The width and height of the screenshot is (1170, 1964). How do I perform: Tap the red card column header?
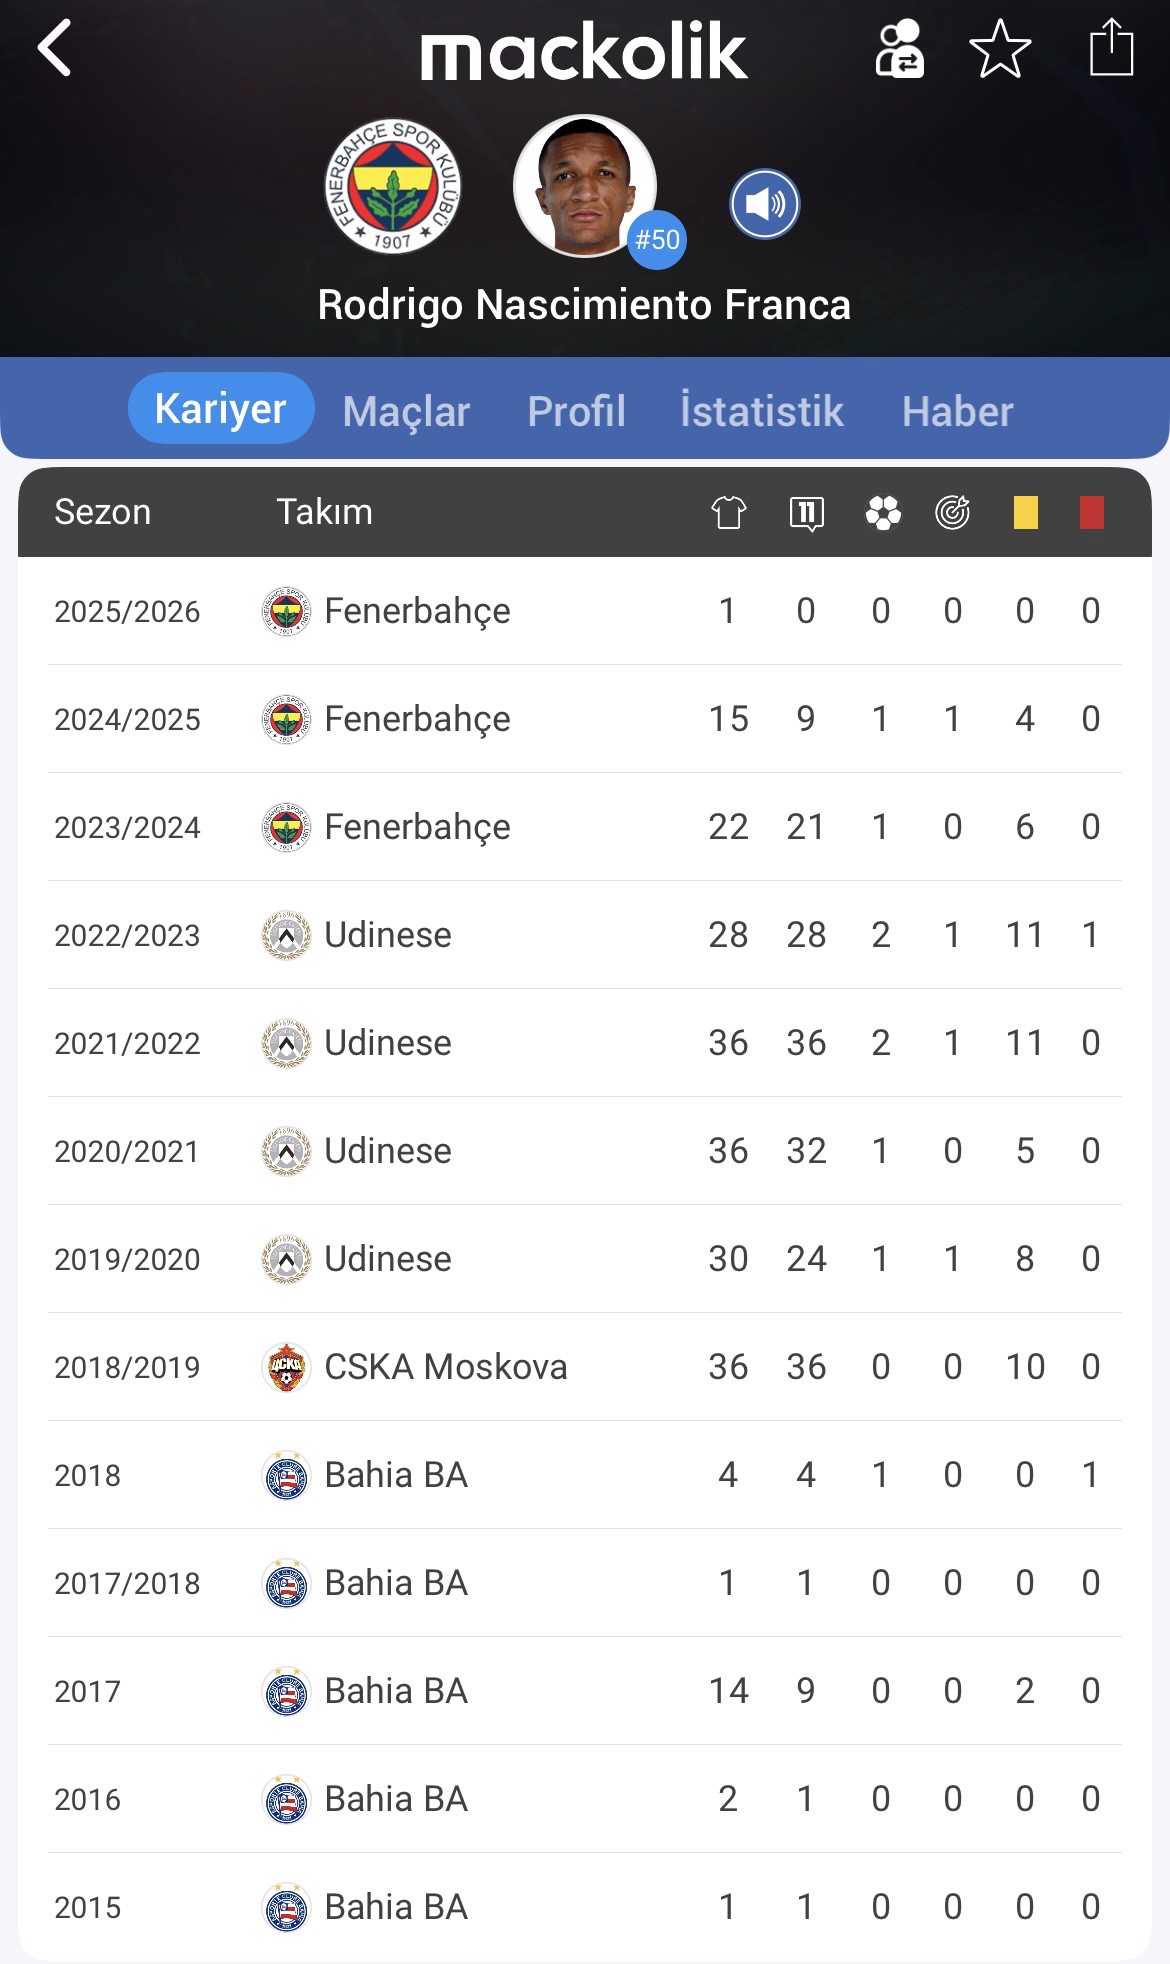(x=1091, y=513)
